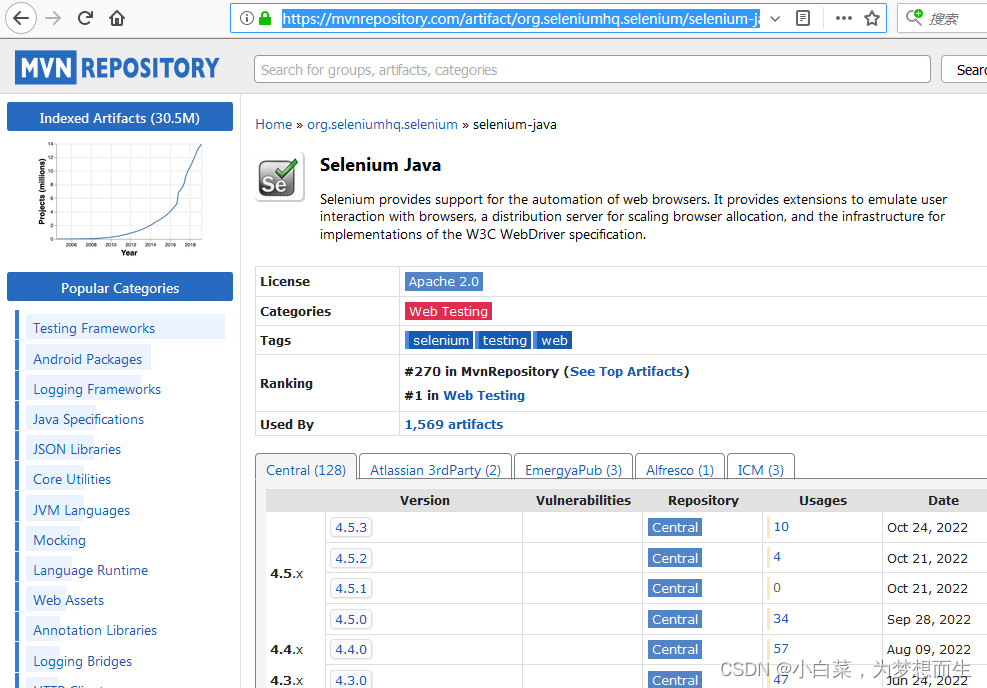Viewport: 987px width, 688px height.
Task: Bookmark this page with the star
Action: pyautogui.click(x=873, y=18)
